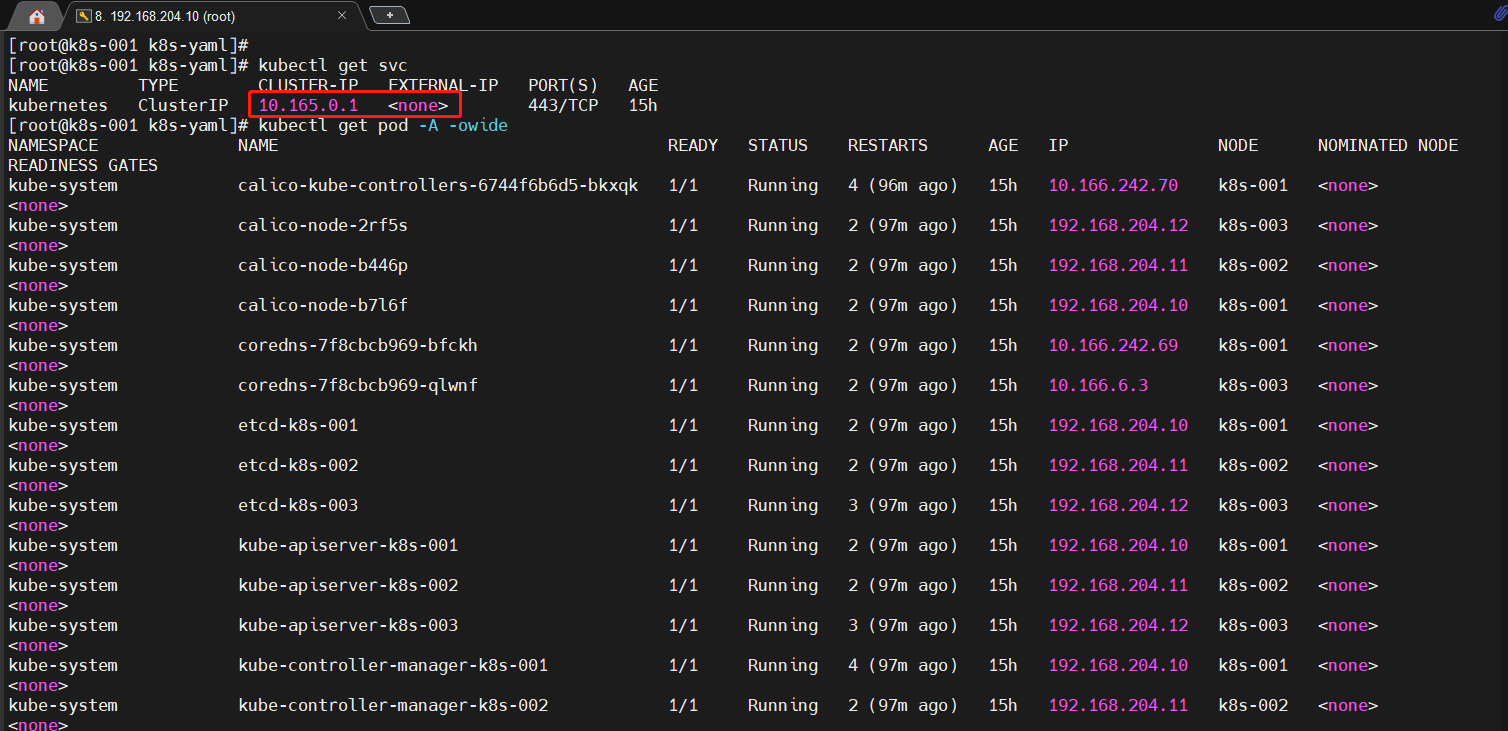The width and height of the screenshot is (1508, 731).
Task: Click the '1/1' ready value for etcd-k8s-001
Action: click(x=683, y=426)
